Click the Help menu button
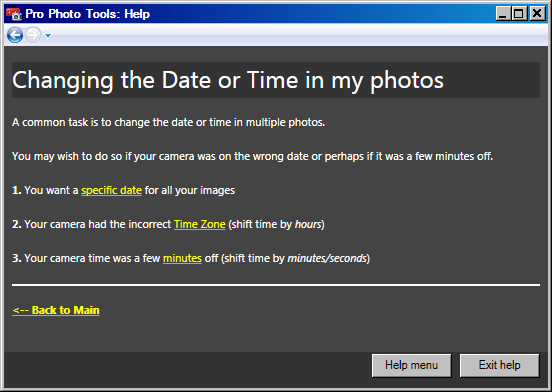Viewport: 552px width, 392px height. [x=411, y=365]
